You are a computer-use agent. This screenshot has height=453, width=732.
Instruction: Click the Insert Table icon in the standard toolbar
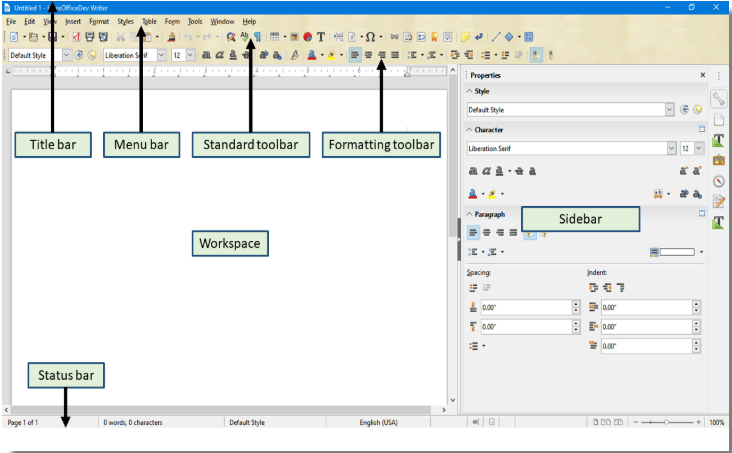point(274,37)
